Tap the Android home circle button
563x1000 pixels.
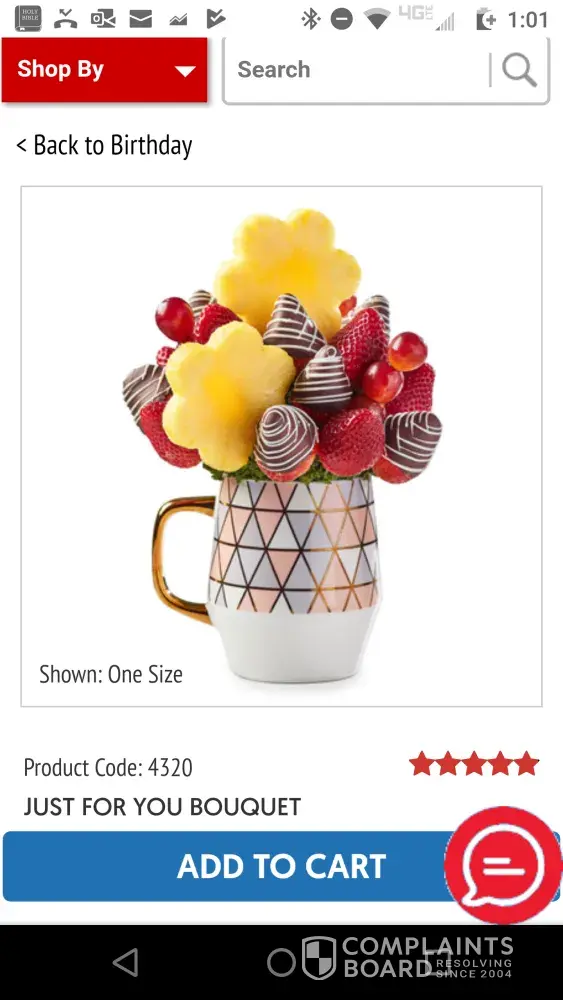tap(281, 962)
